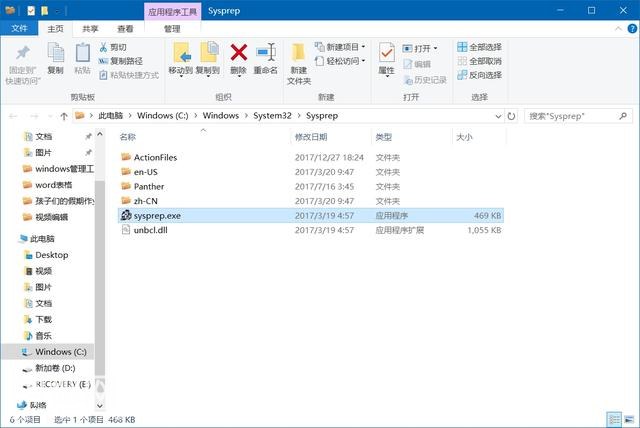Select the ActionFiles folder
The height and width of the screenshot is (428, 640).
pos(311,157)
